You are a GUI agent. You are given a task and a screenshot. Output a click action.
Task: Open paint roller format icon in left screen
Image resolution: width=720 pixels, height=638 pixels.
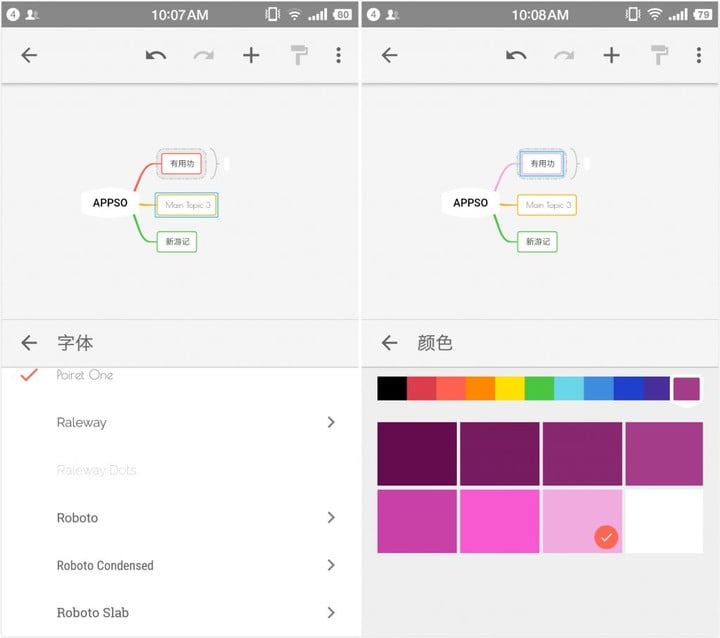[299, 55]
